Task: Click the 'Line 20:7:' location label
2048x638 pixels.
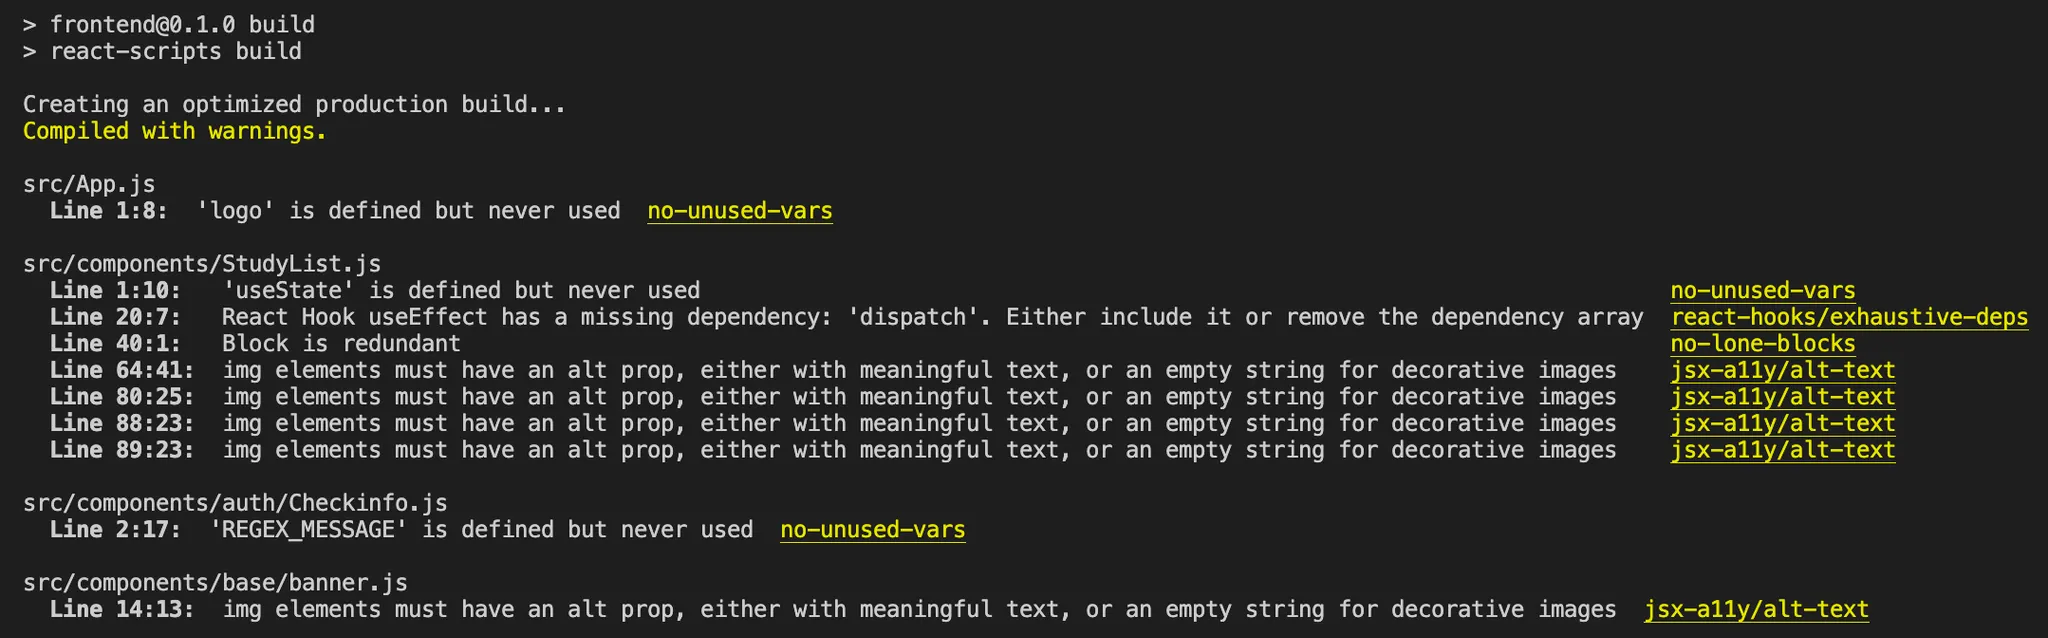Action: (x=115, y=317)
